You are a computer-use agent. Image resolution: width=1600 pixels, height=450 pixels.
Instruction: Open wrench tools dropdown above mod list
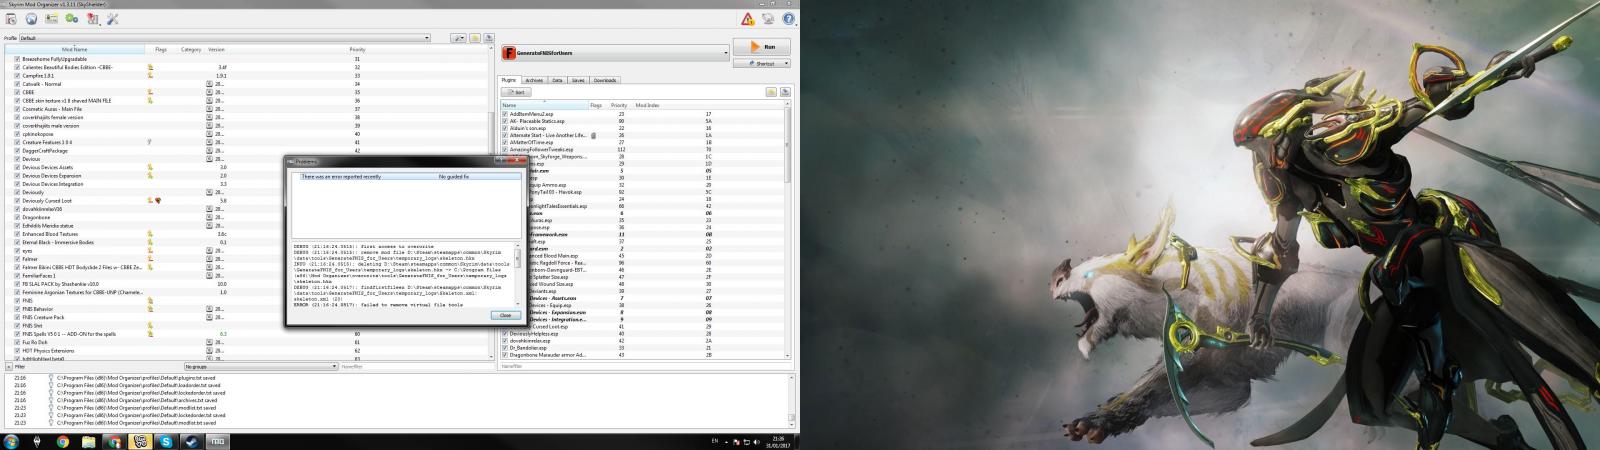tap(457, 38)
